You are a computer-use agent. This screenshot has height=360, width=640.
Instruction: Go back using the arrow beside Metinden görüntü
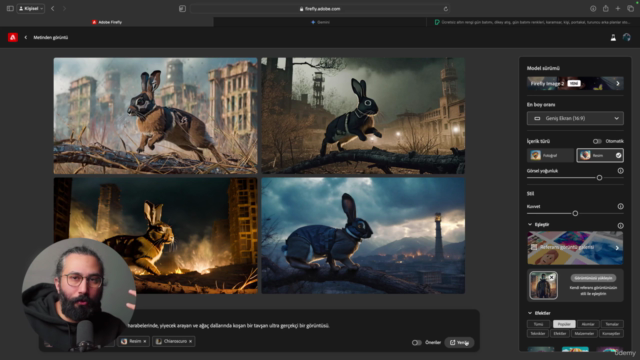tap(26, 38)
